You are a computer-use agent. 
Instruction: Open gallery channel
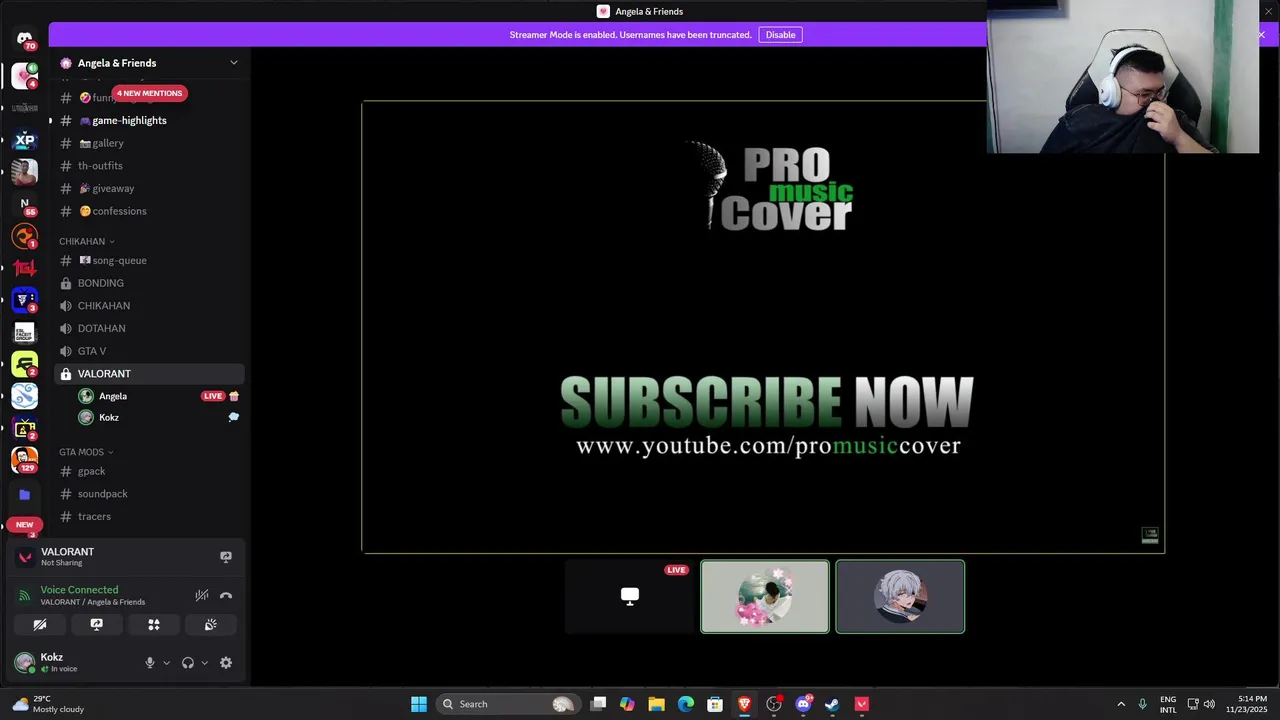[150, 143]
